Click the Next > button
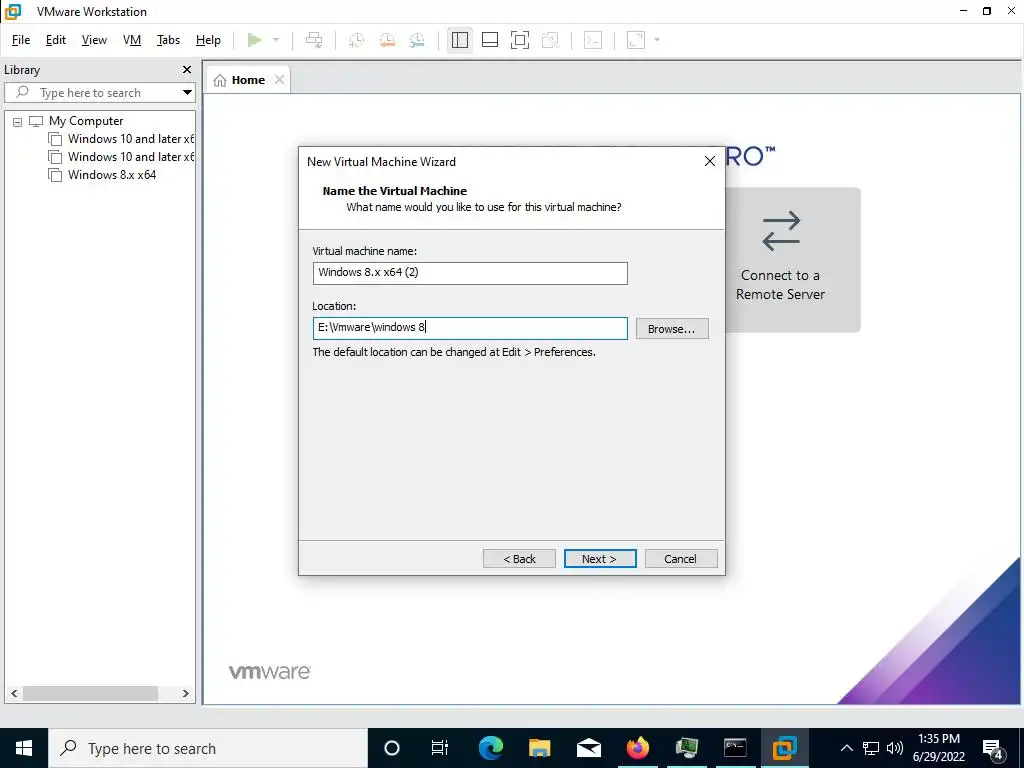 point(600,559)
